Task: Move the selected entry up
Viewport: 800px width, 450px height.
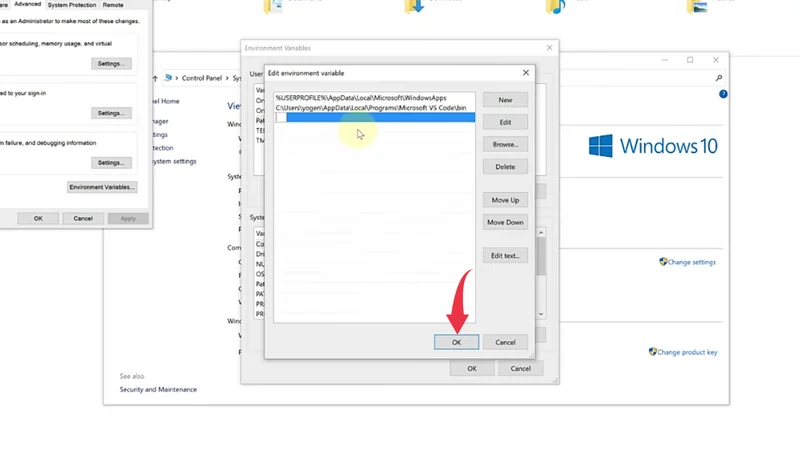Action: click(505, 200)
